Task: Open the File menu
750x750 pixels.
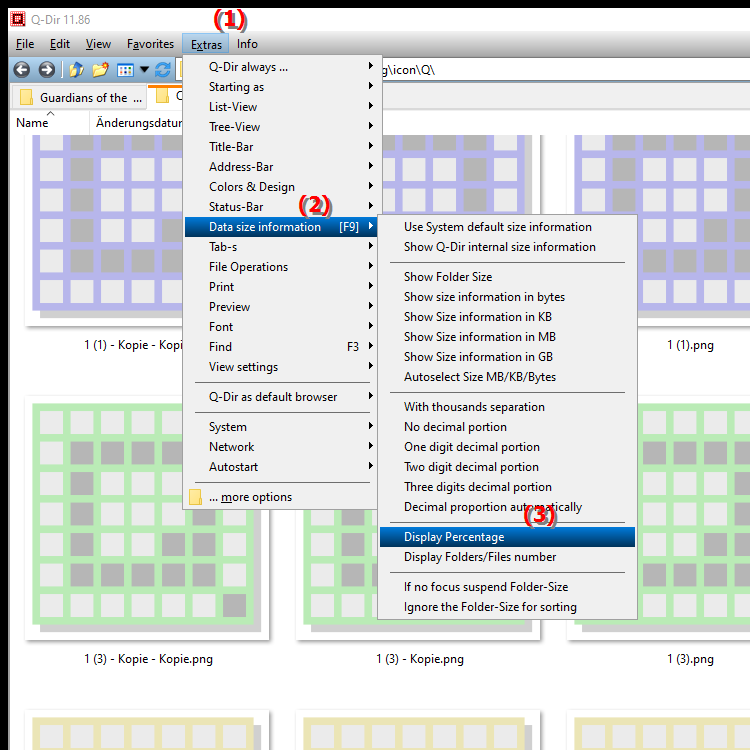Action: 25,44
